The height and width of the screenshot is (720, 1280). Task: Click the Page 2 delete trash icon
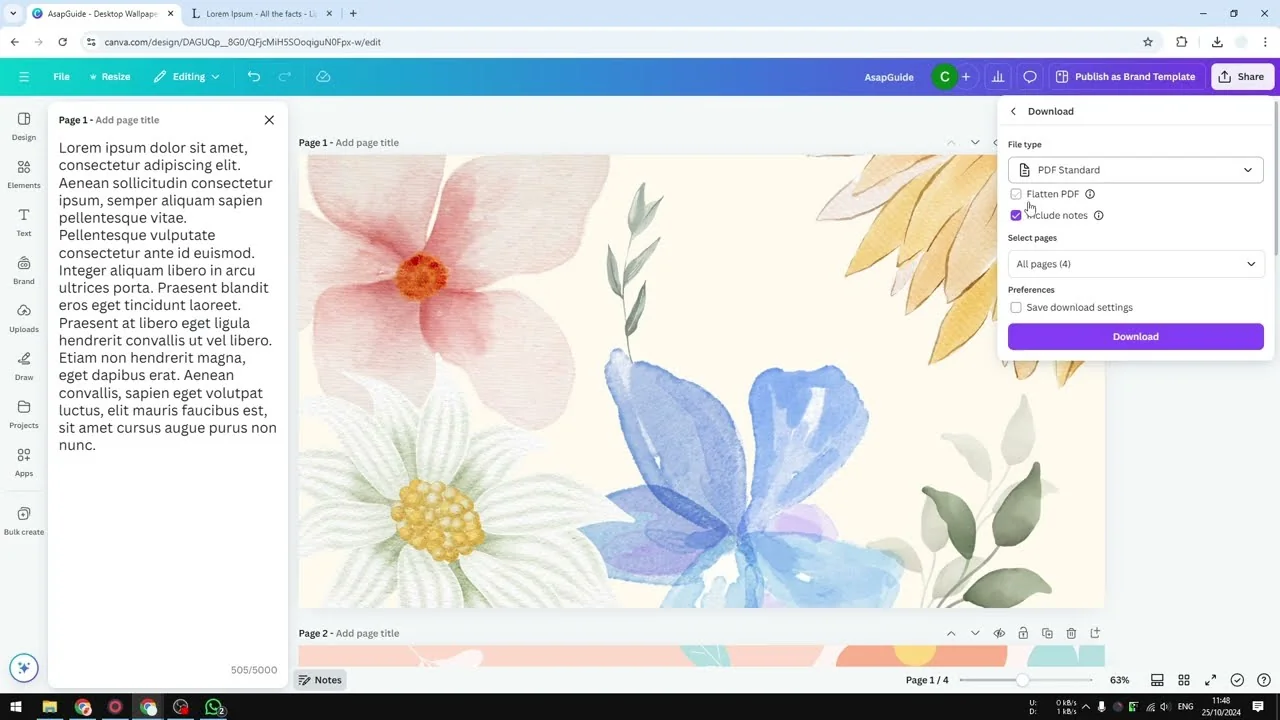point(1071,633)
